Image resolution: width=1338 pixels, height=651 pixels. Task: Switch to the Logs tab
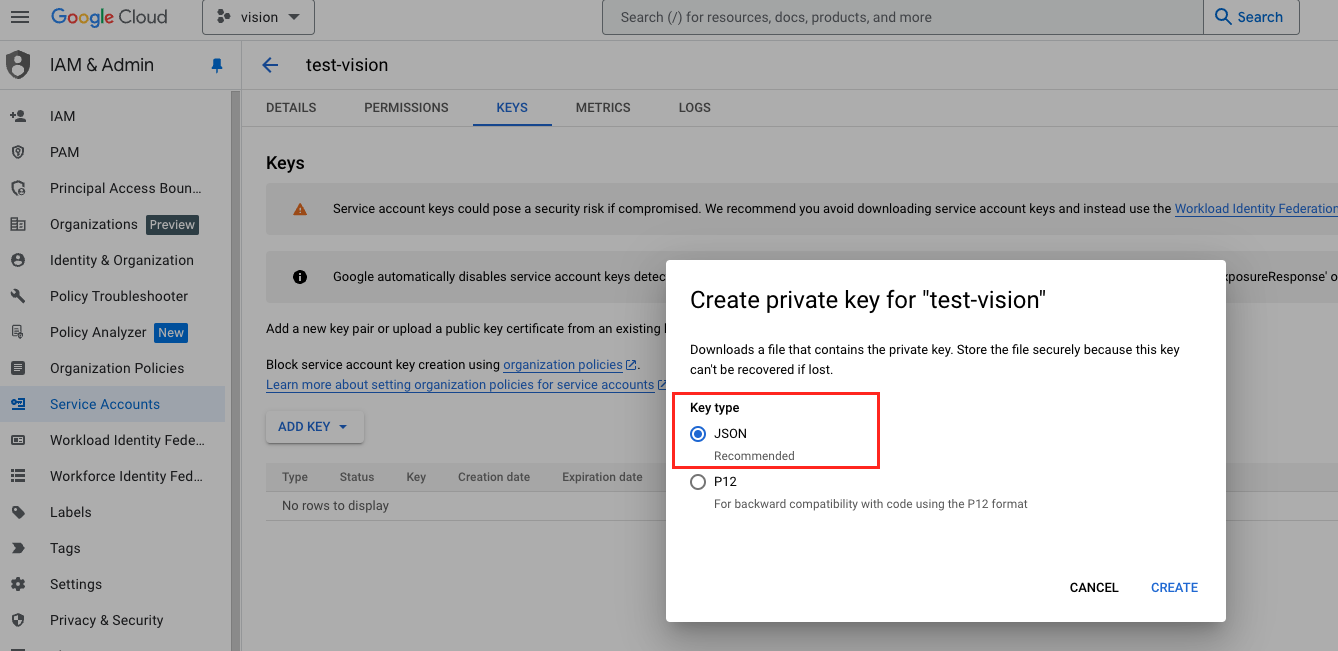(694, 107)
